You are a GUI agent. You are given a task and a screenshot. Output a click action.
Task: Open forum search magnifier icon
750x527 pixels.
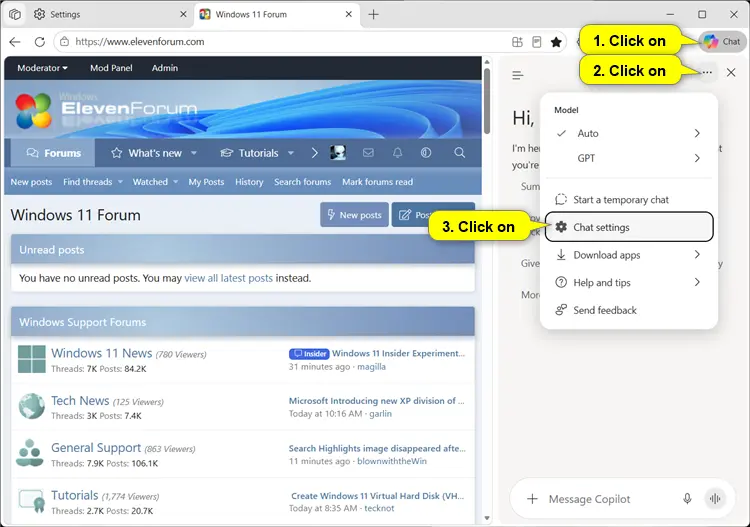[x=459, y=153]
